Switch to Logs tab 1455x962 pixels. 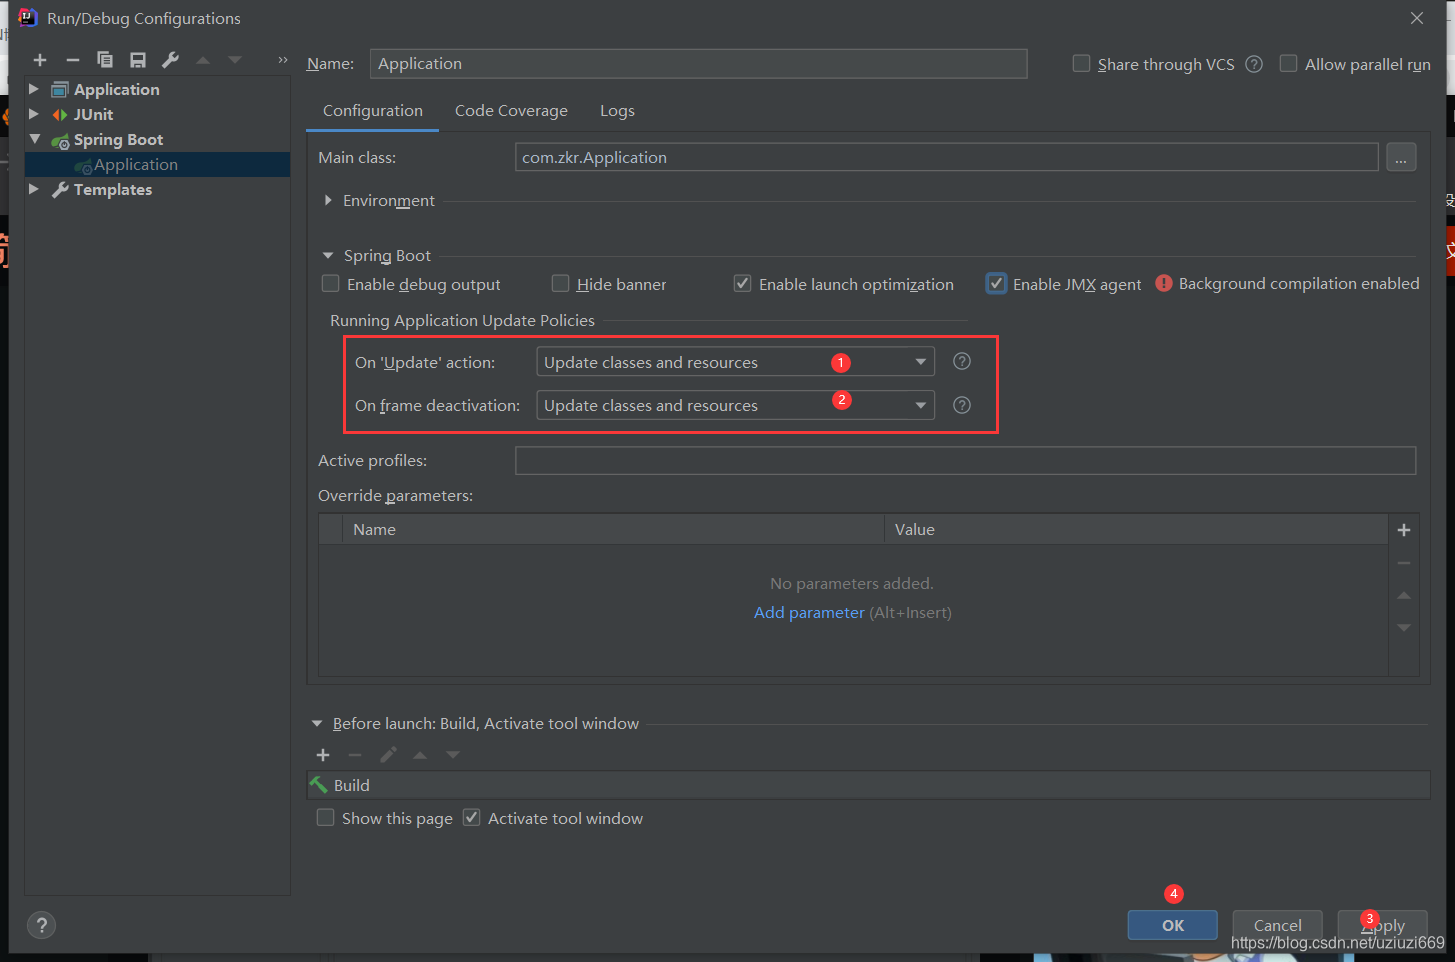click(x=617, y=110)
